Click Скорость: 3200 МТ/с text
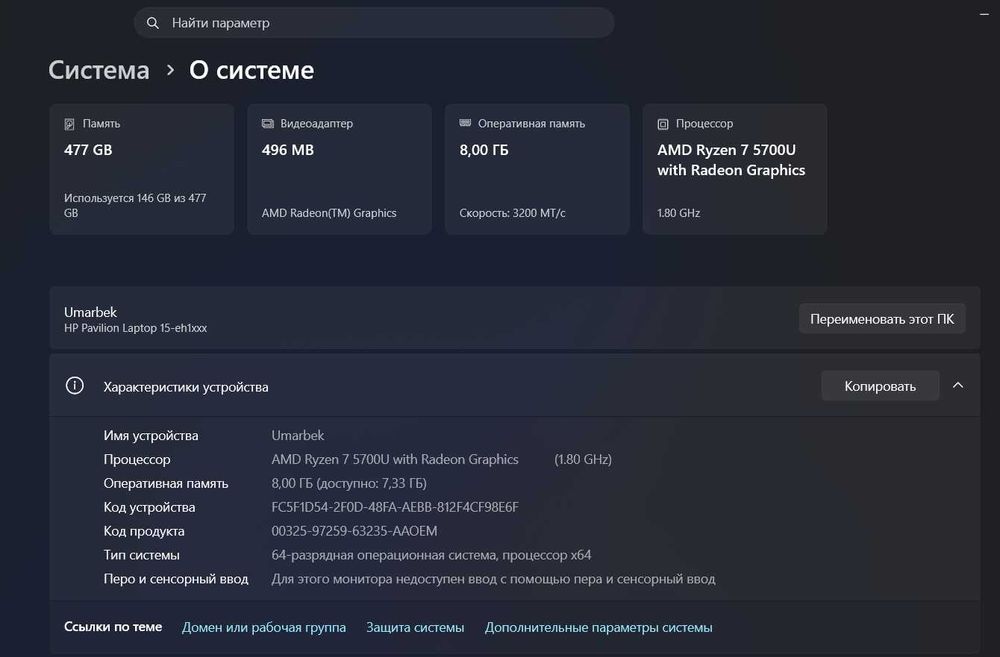1000x657 pixels. pos(512,213)
